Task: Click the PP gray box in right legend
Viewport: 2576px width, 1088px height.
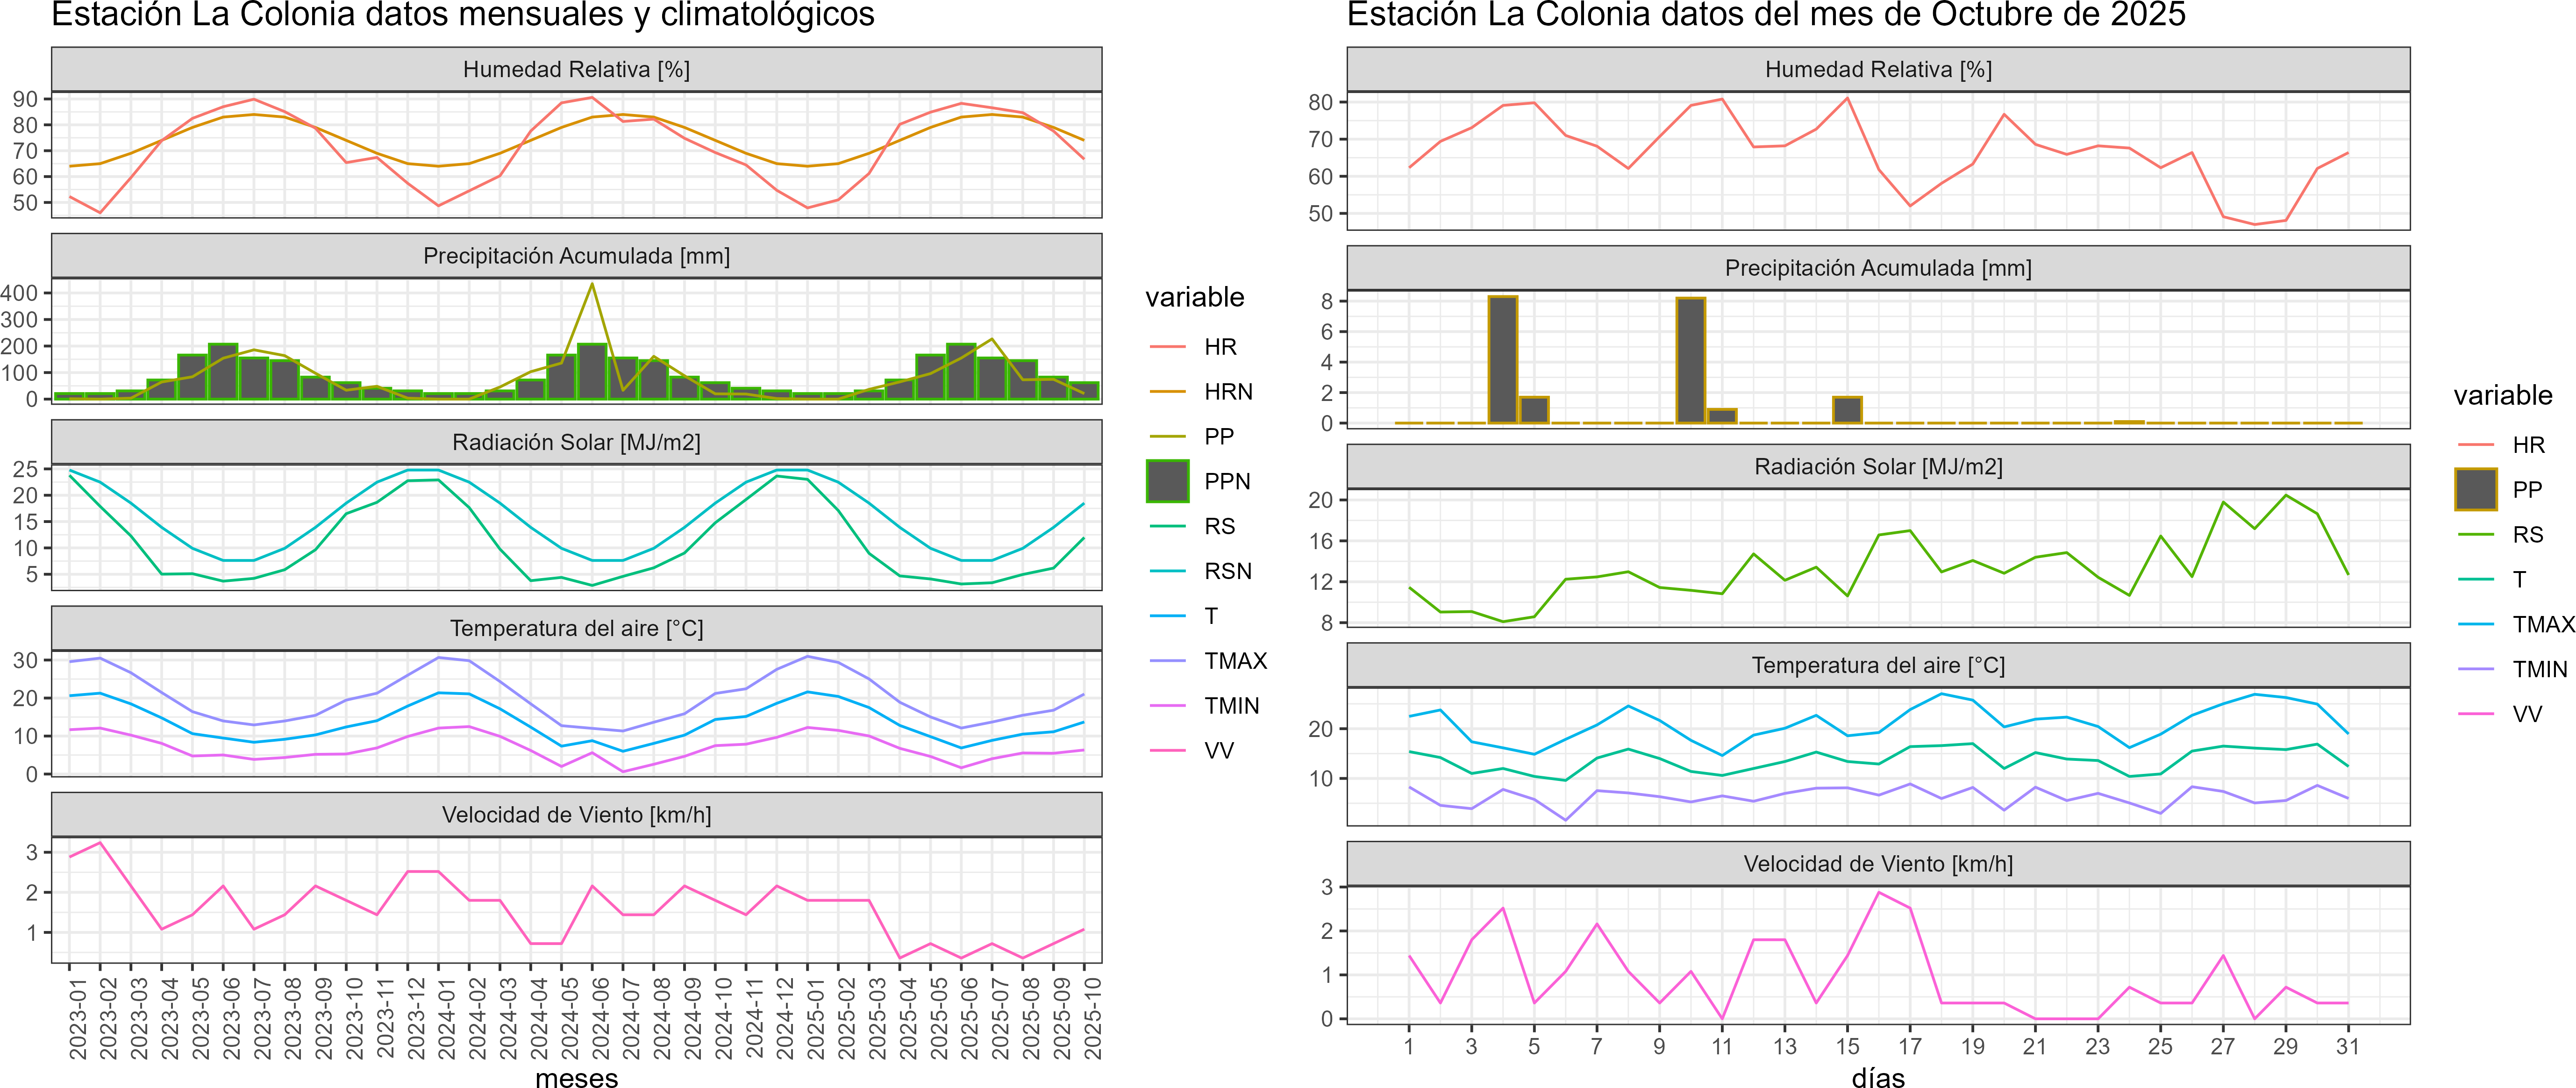Action: click(x=2475, y=489)
